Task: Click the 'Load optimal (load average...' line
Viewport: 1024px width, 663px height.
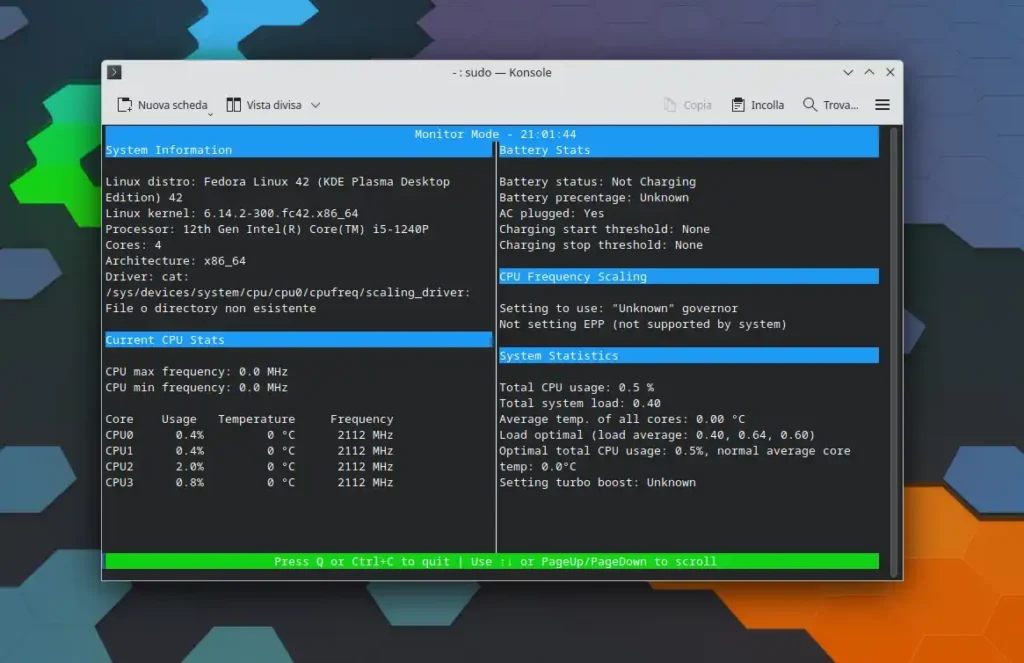Action: (657, 434)
